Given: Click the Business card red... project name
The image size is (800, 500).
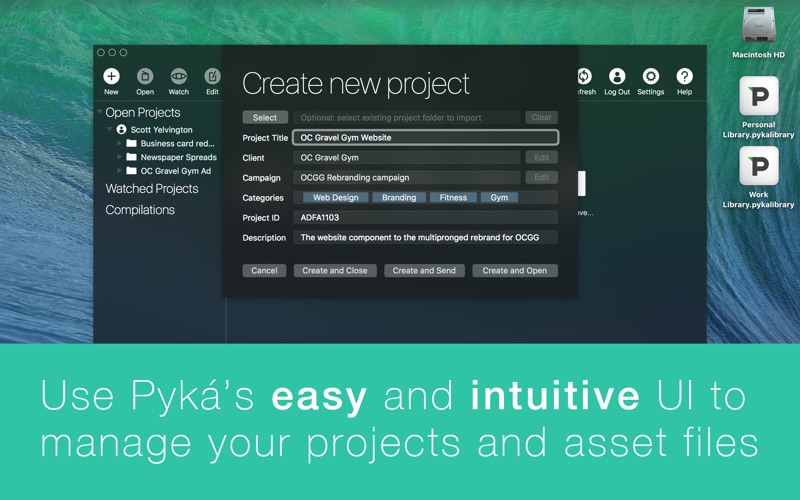Looking at the screenshot, I should pyautogui.click(x=178, y=143).
